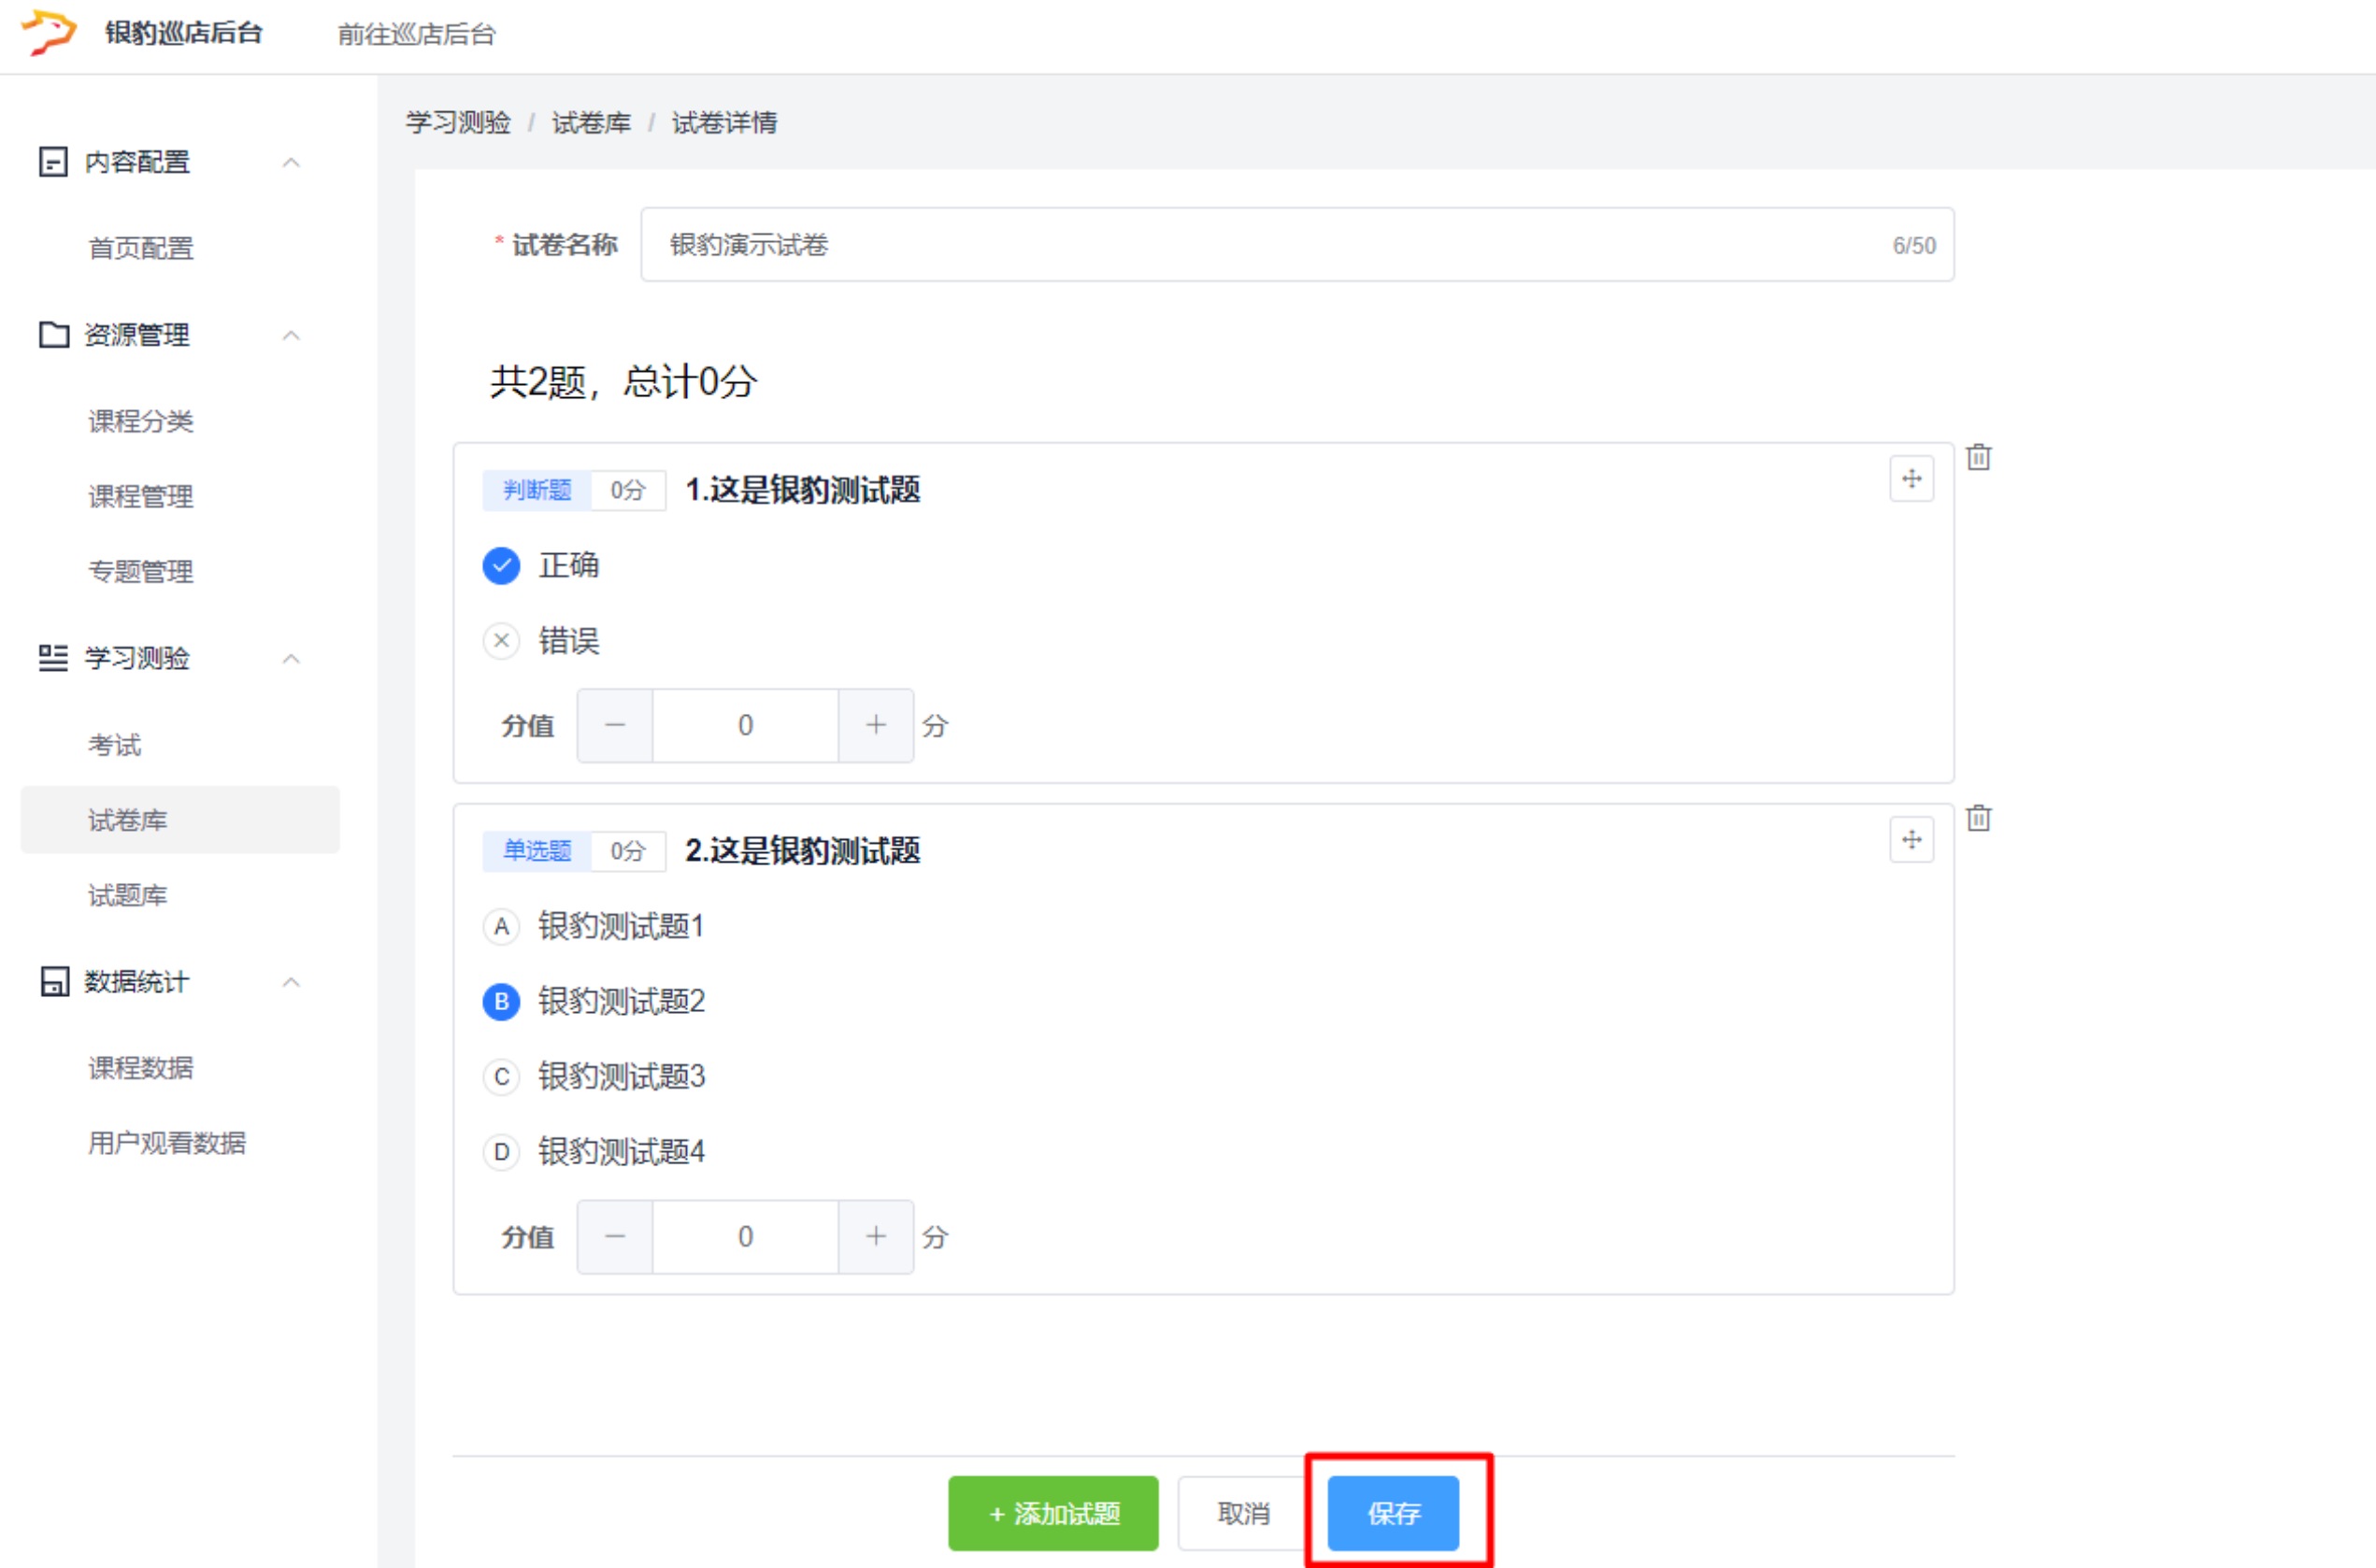
Task: Open 试题库 in the sidebar
Action: pyautogui.click(x=127, y=895)
